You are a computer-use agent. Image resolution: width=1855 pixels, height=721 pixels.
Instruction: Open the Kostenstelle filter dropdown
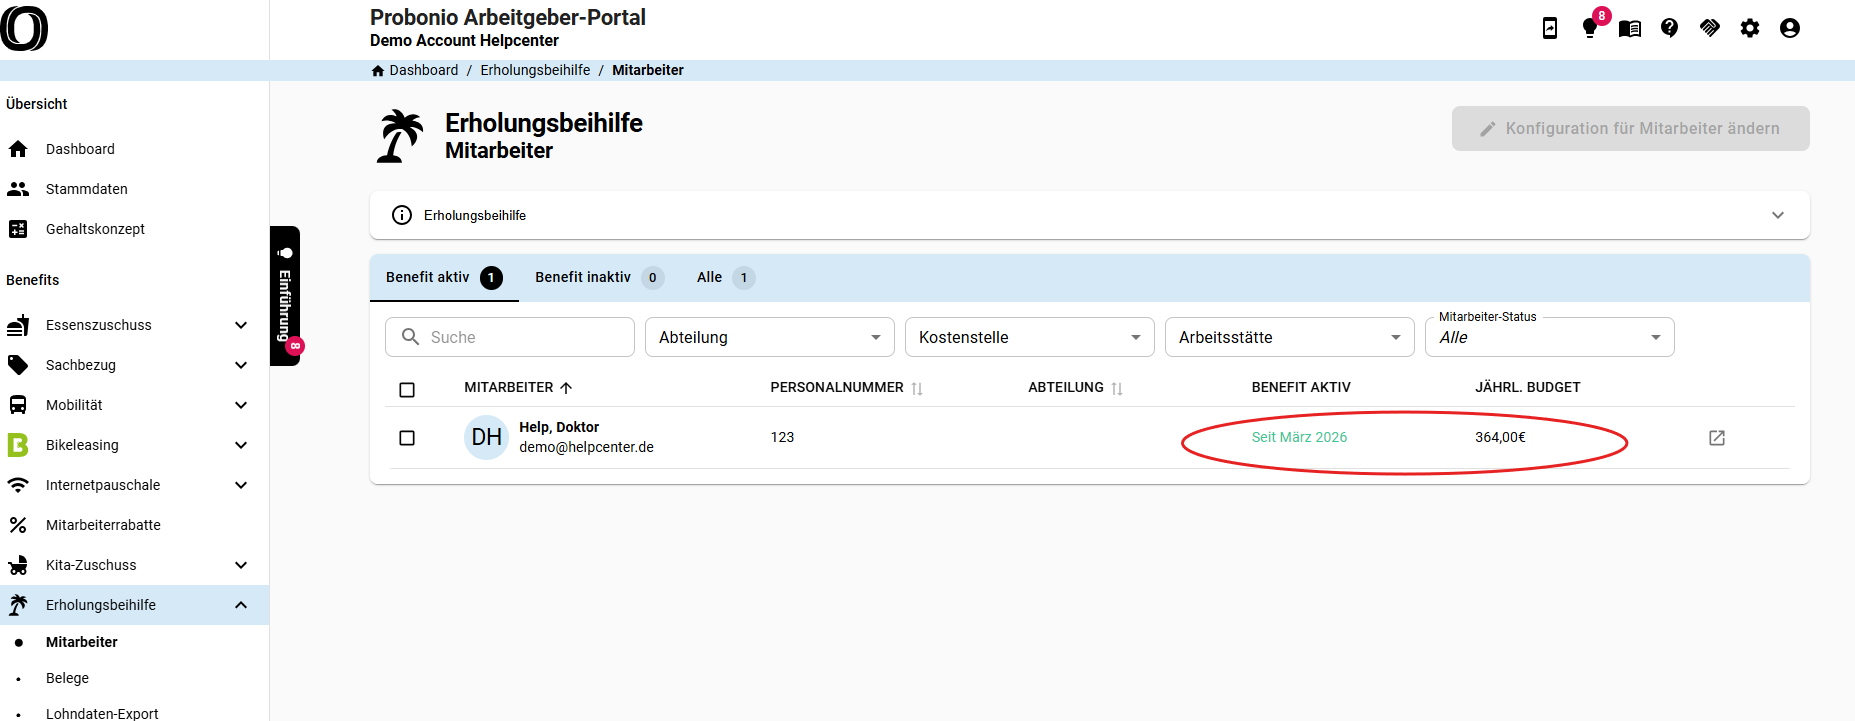coord(1030,337)
